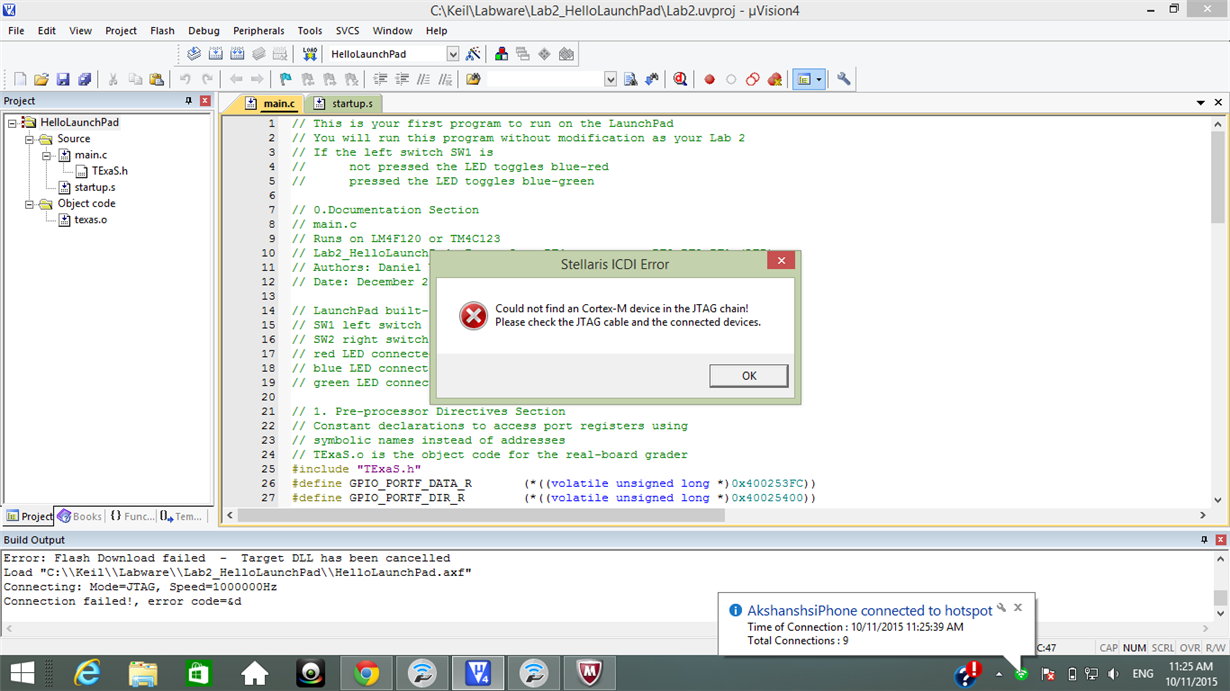
Task: Click the Disable all breakpoints icon
Action: pos(753,79)
